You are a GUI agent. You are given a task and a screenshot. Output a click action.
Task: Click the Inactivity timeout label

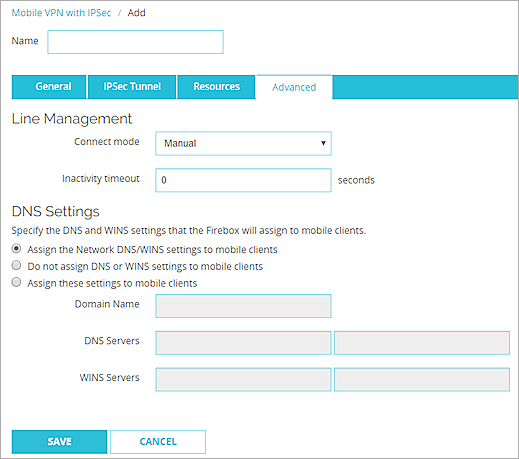(101, 179)
